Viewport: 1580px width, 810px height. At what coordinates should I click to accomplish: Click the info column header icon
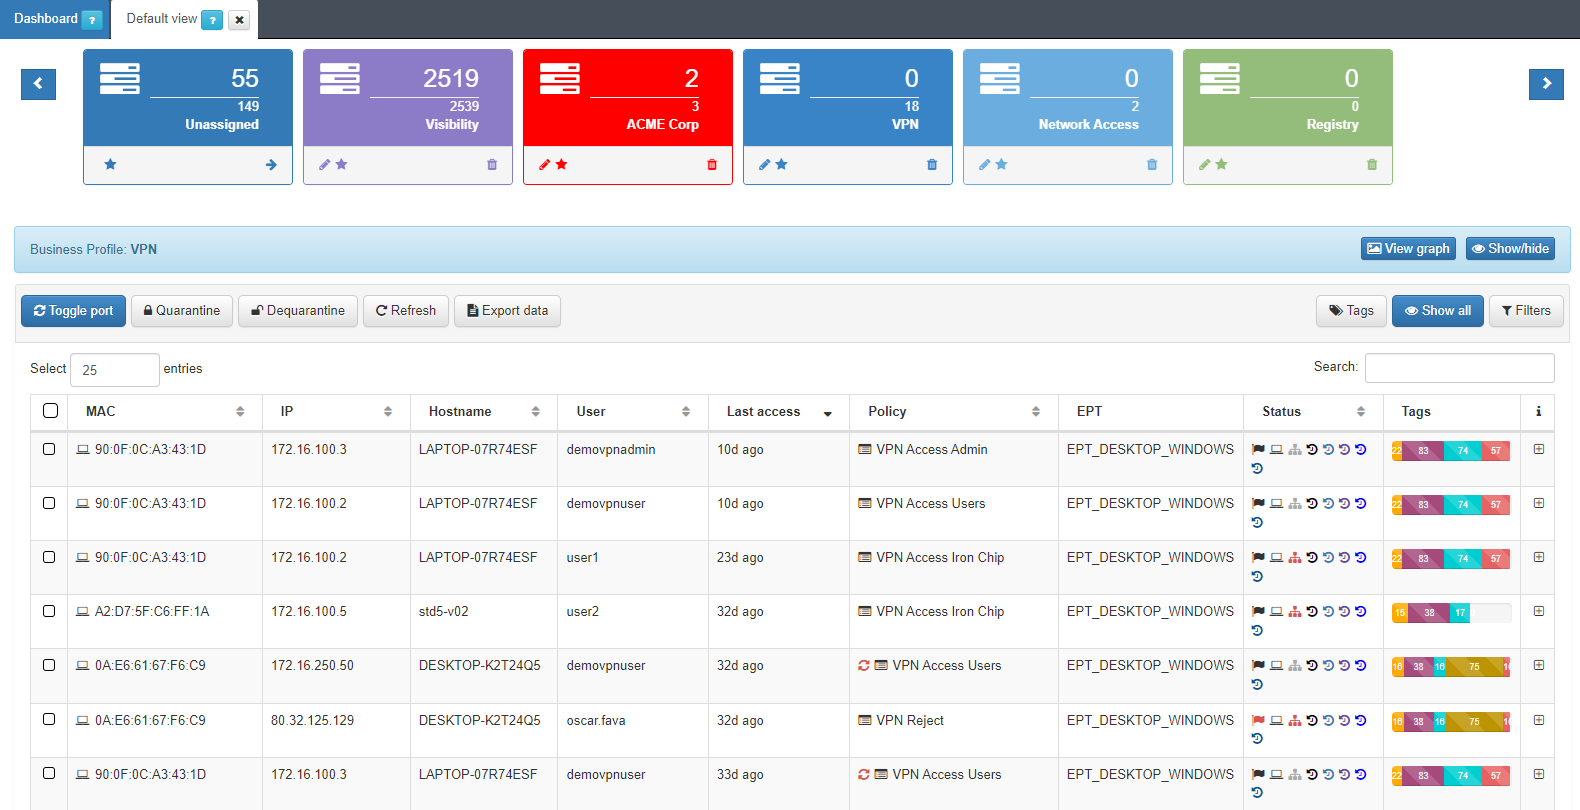click(1538, 411)
